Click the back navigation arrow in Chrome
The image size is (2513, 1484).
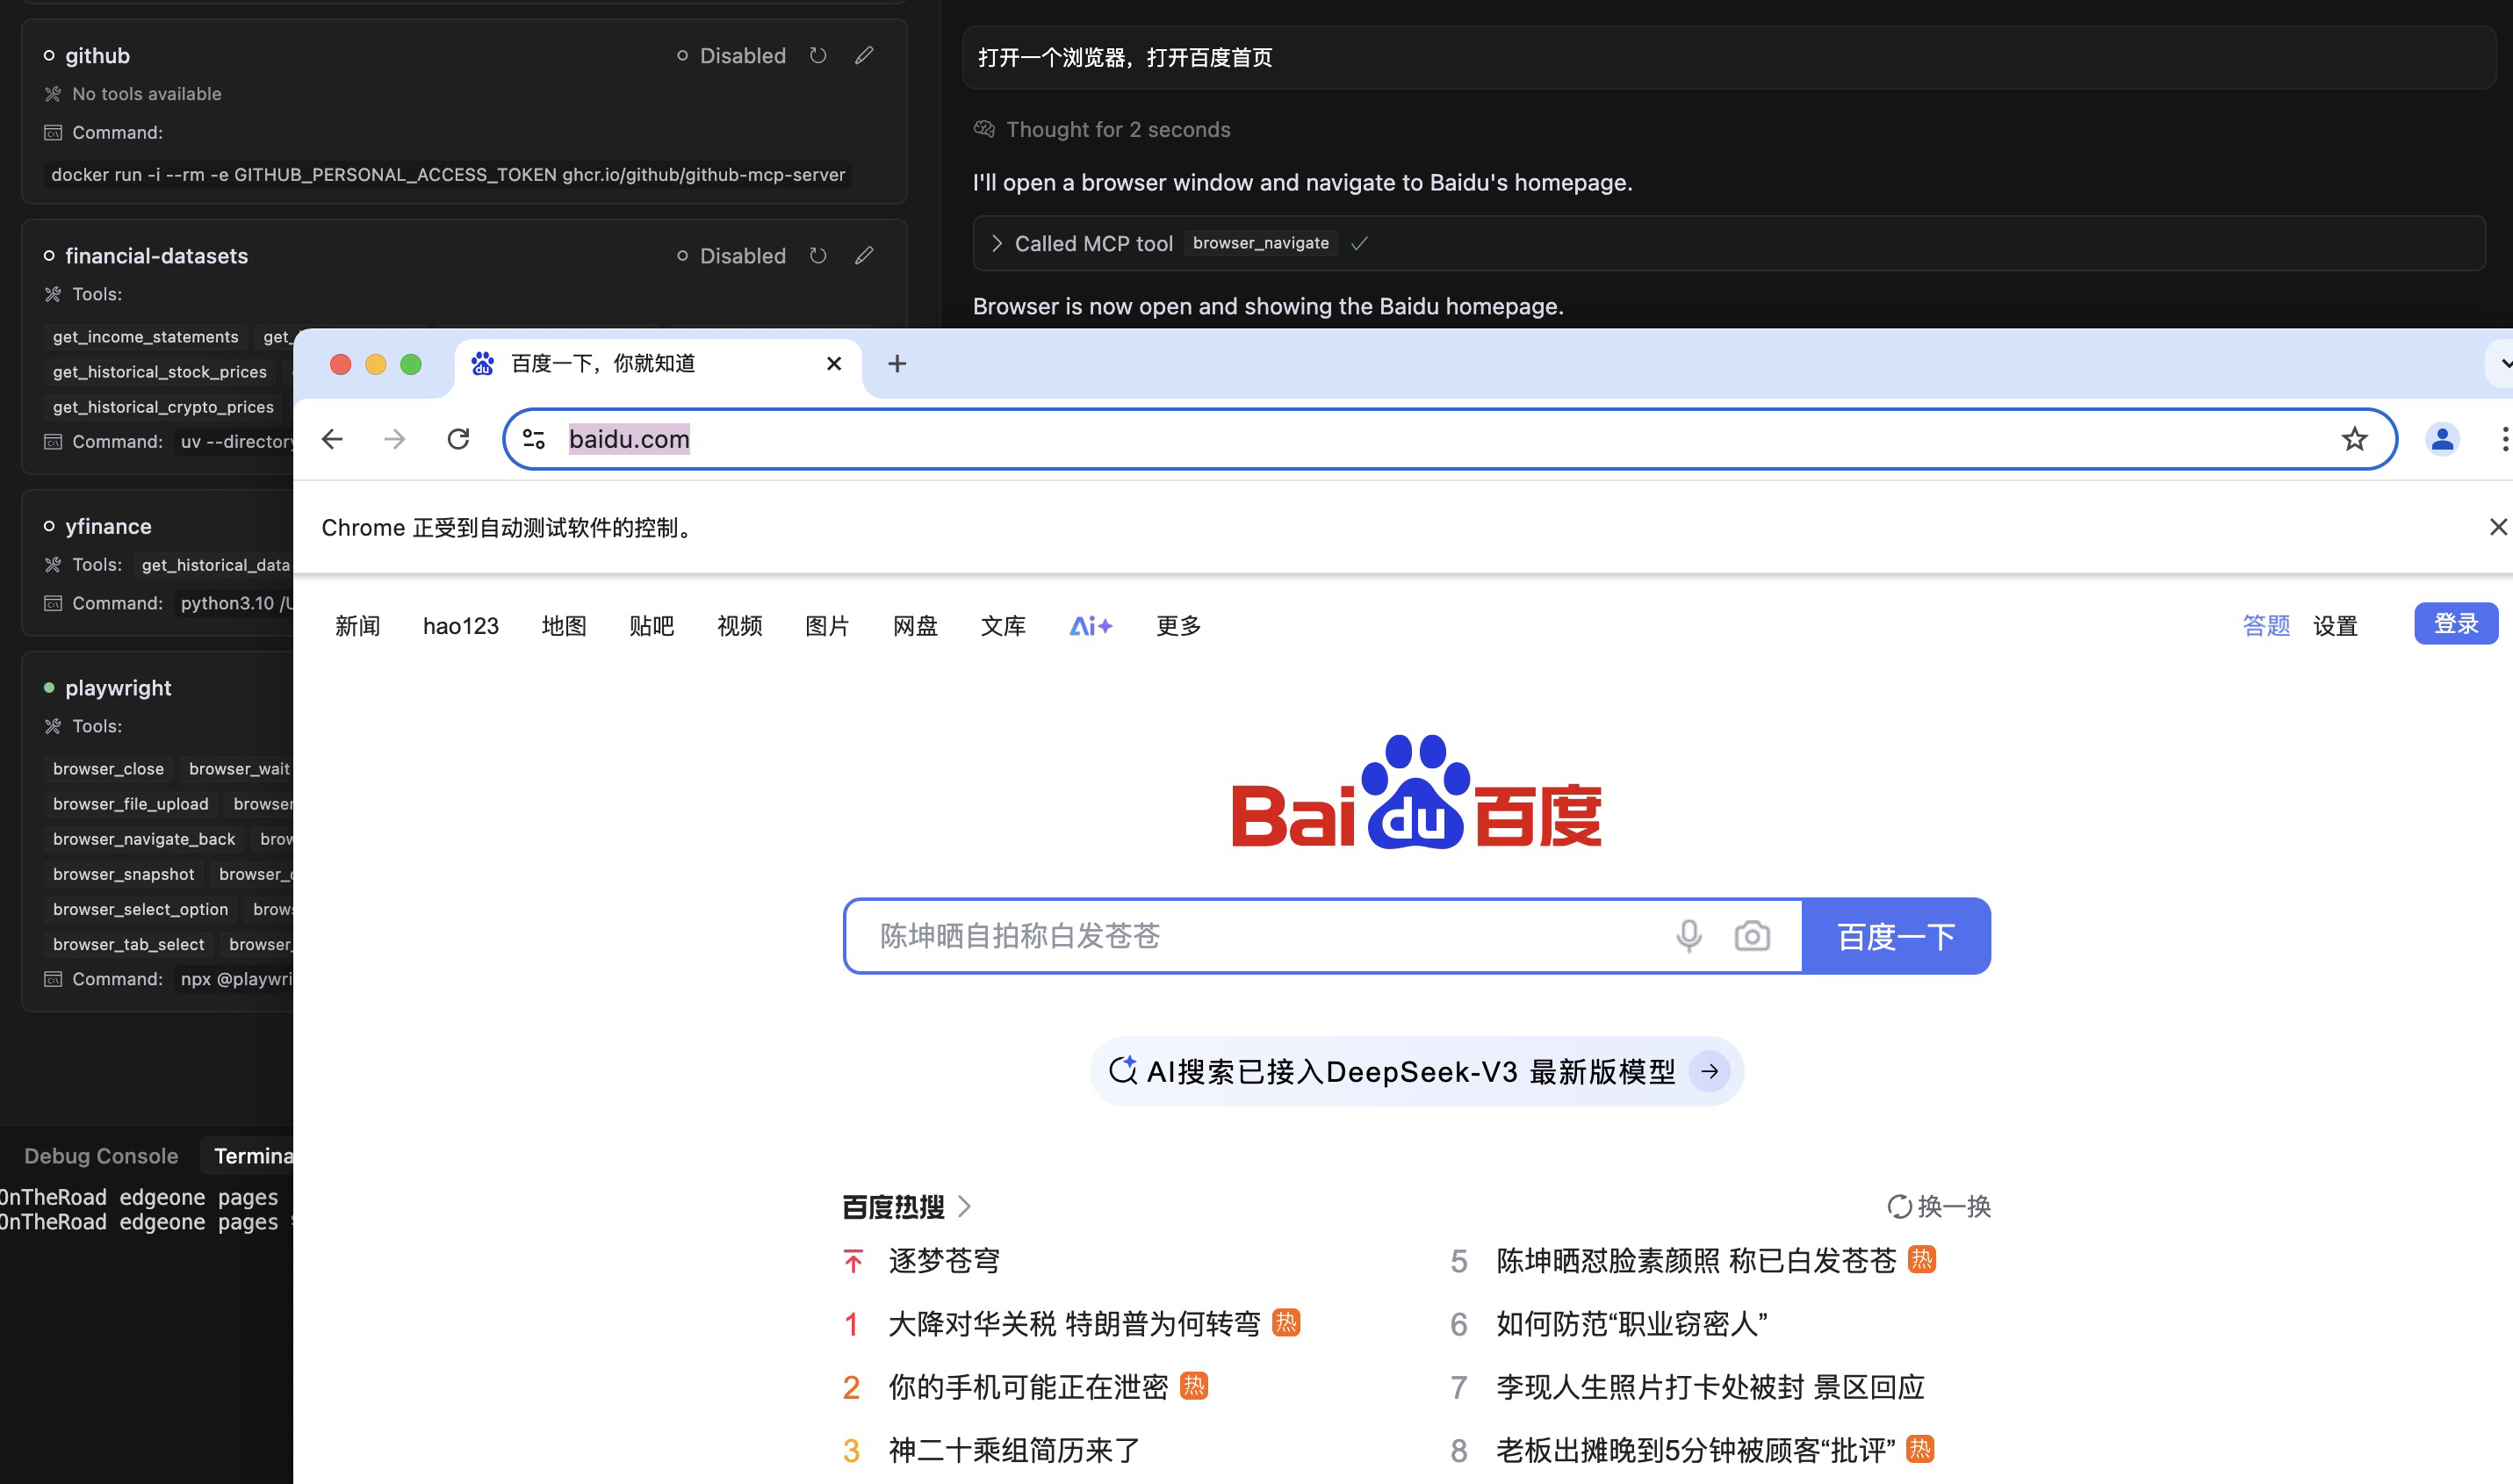(x=332, y=439)
